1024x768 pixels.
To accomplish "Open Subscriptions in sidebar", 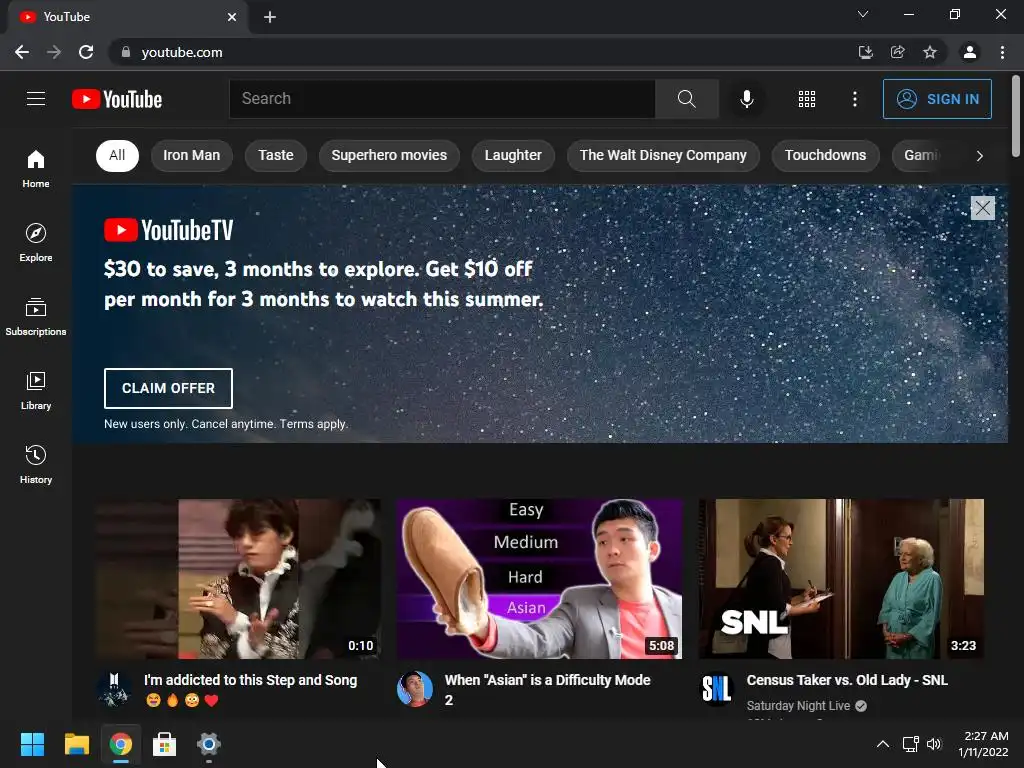I will (x=36, y=316).
